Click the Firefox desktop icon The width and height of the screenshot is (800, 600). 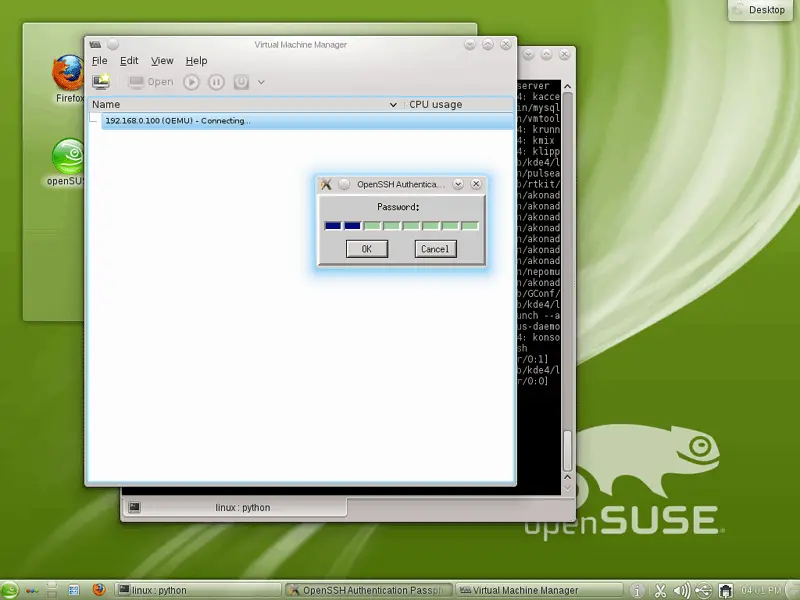[x=68, y=79]
